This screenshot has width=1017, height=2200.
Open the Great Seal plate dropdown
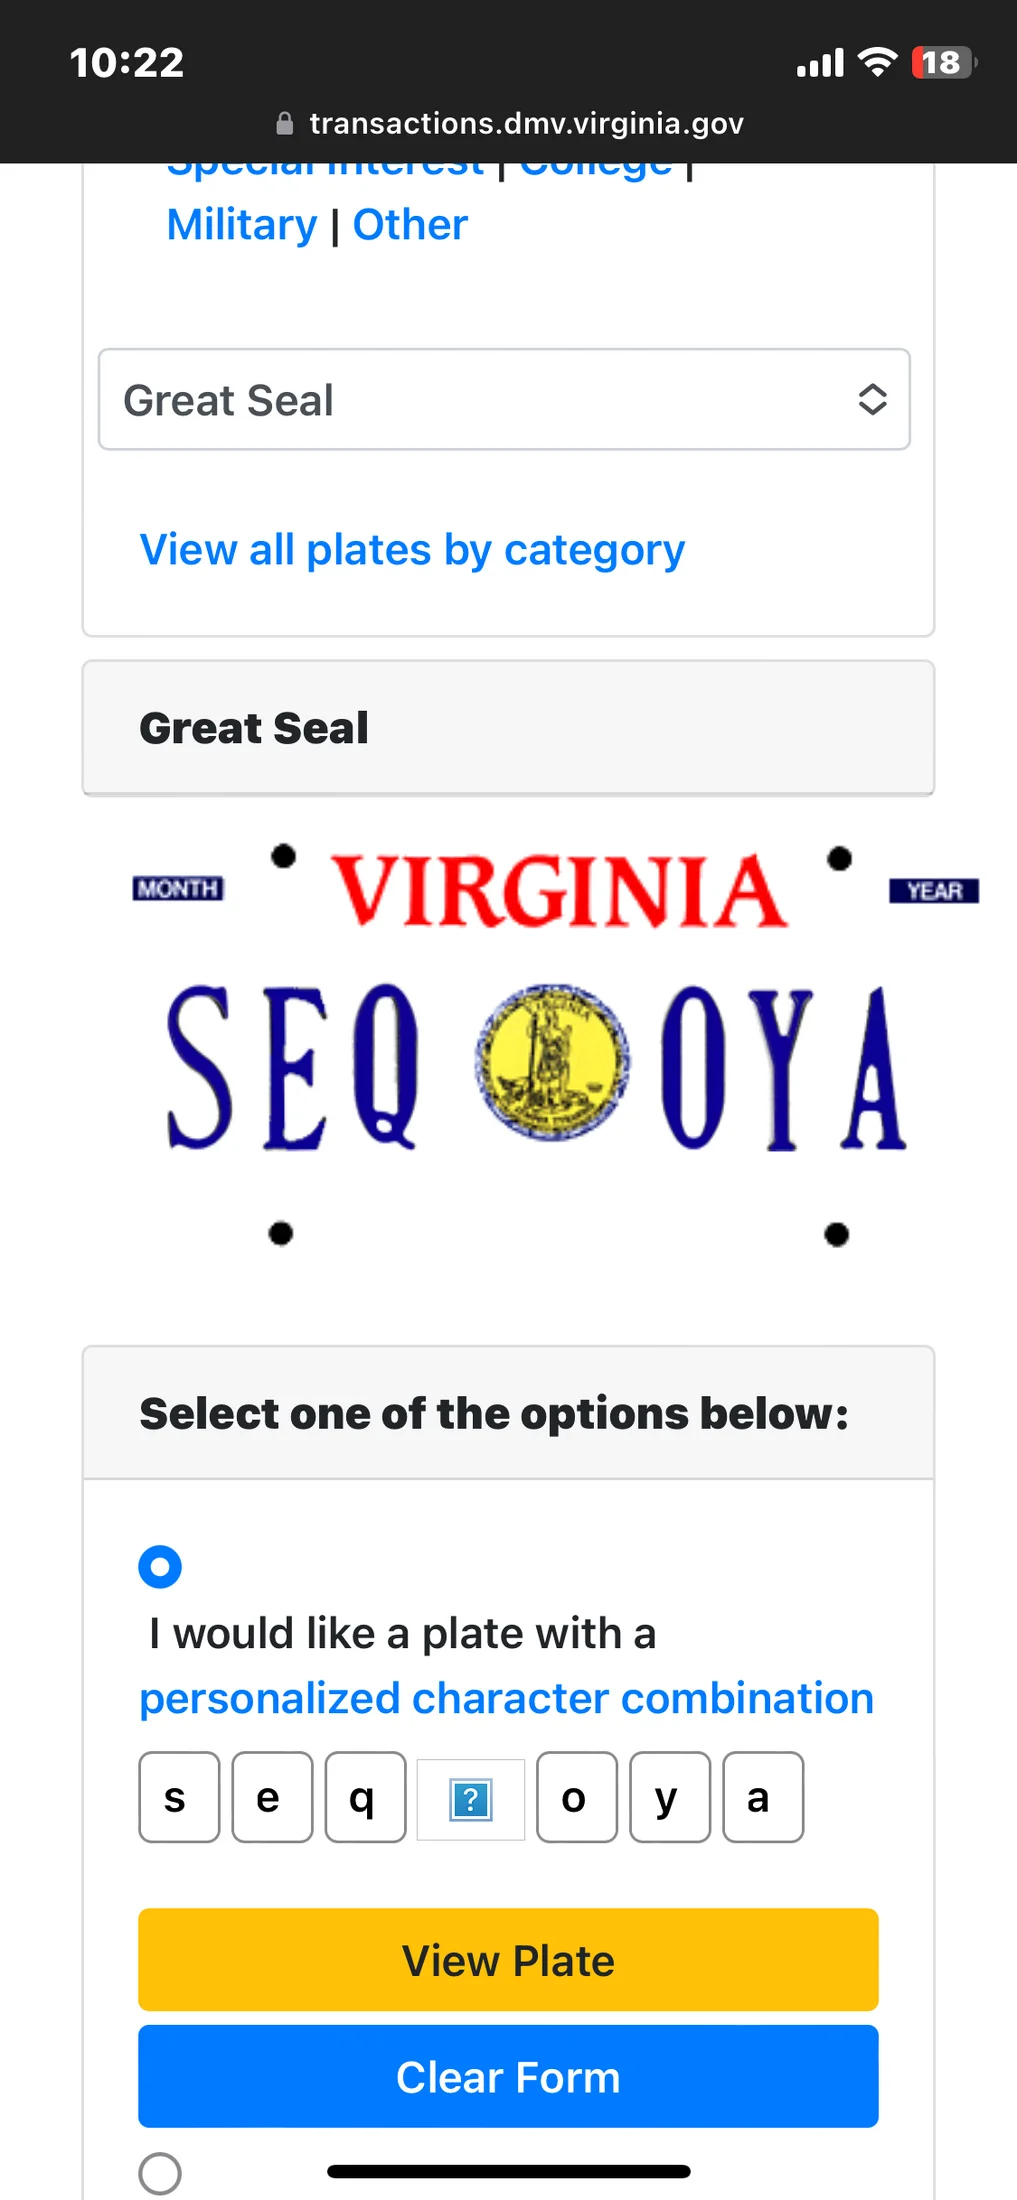click(x=504, y=400)
